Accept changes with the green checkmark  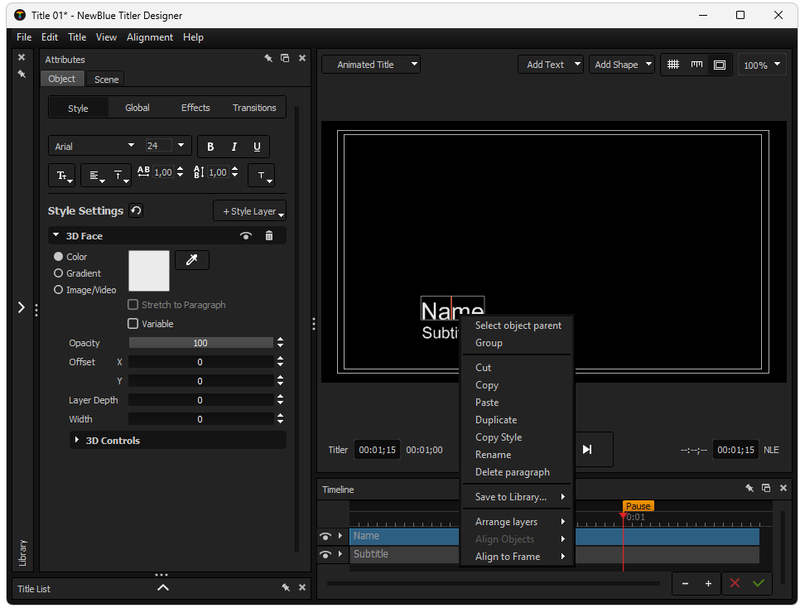758,583
